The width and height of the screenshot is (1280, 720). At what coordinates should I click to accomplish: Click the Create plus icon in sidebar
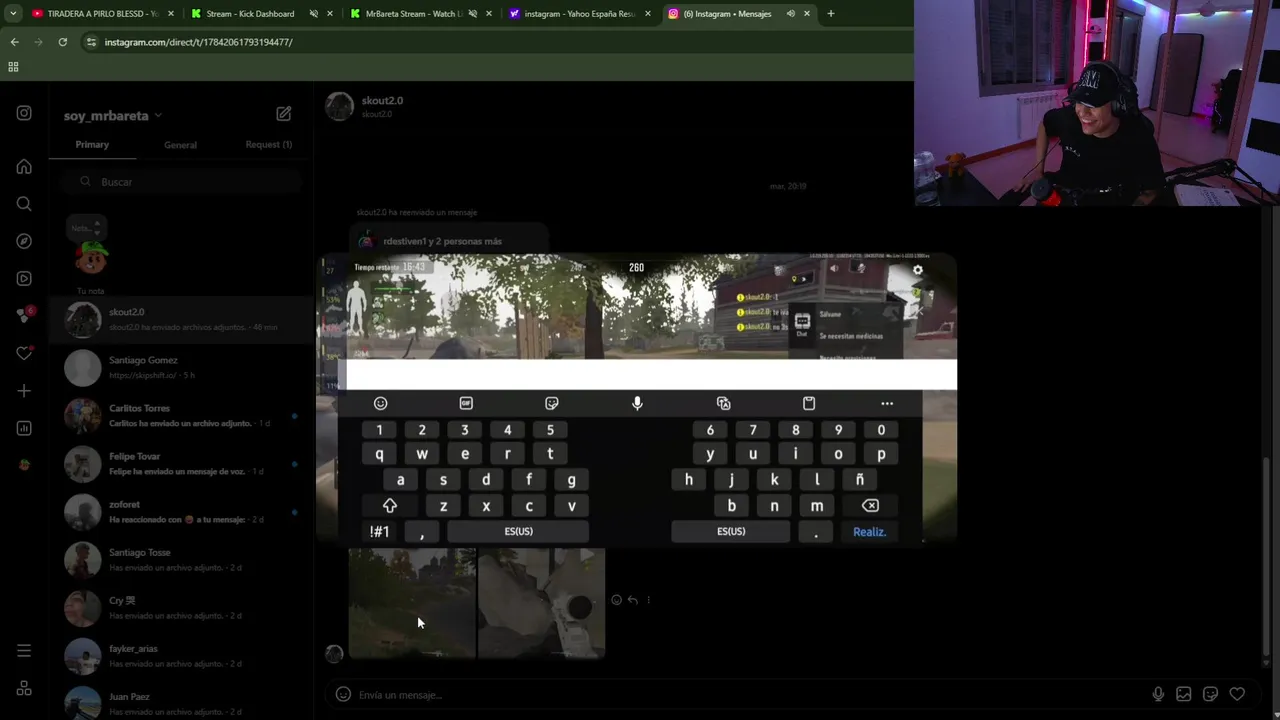24,390
